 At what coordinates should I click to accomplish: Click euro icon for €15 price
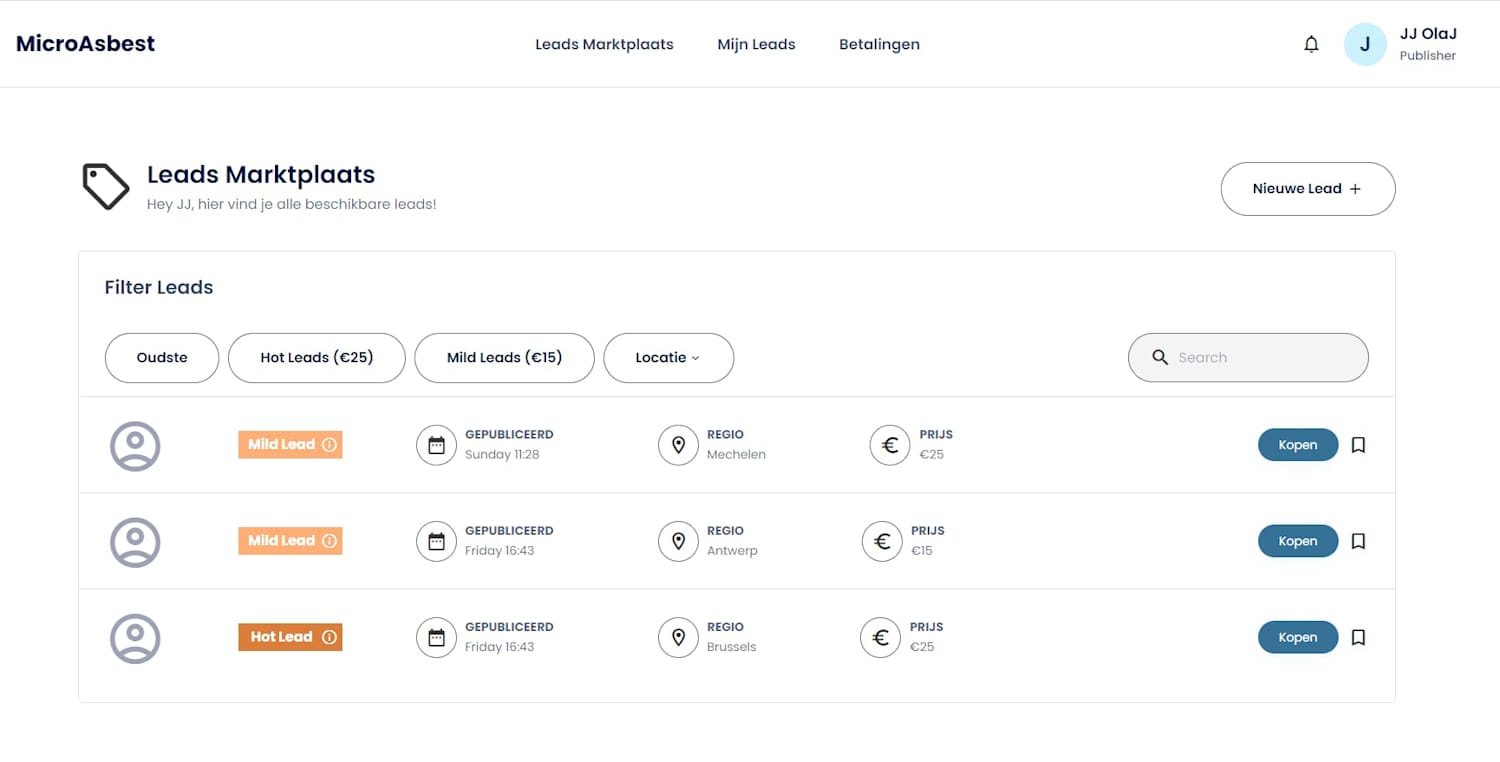click(881, 541)
